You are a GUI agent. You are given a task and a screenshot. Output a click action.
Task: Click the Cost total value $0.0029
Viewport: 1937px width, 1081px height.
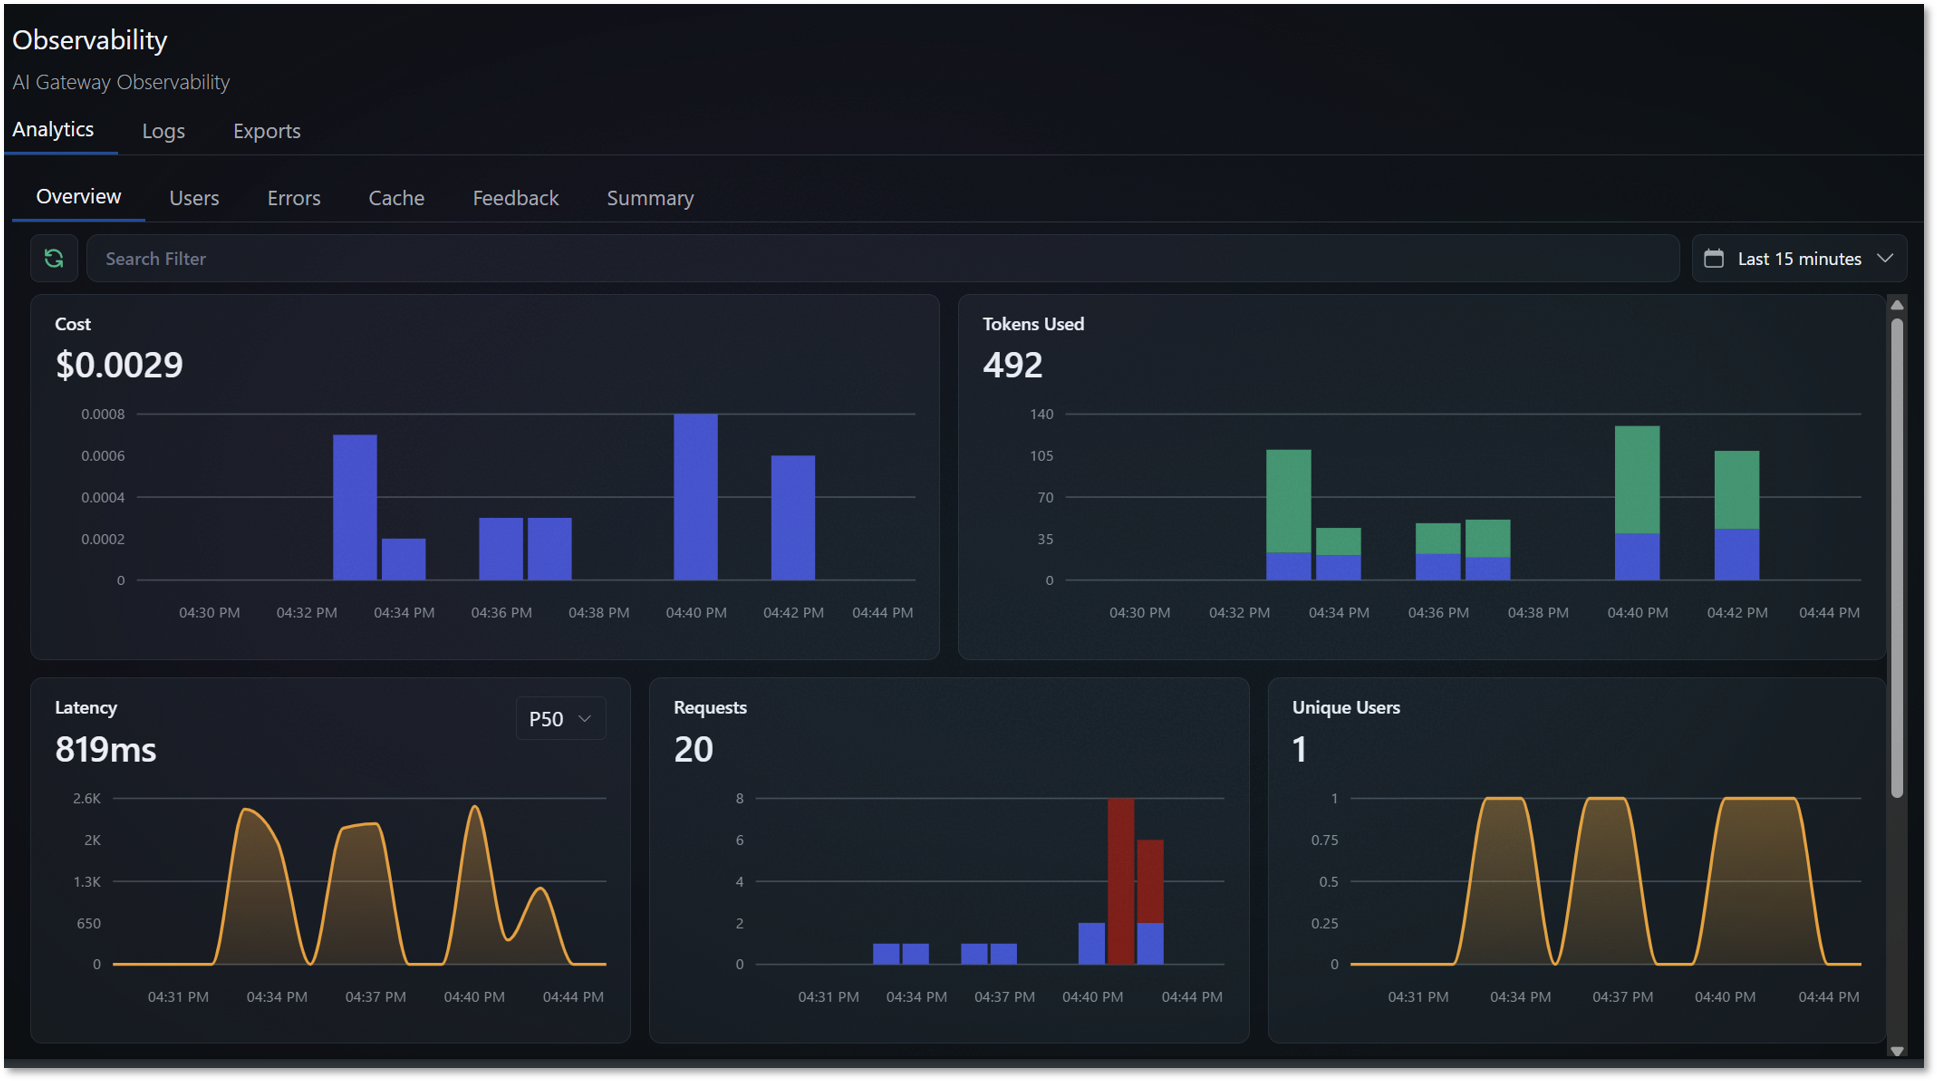pyautogui.click(x=119, y=365)
